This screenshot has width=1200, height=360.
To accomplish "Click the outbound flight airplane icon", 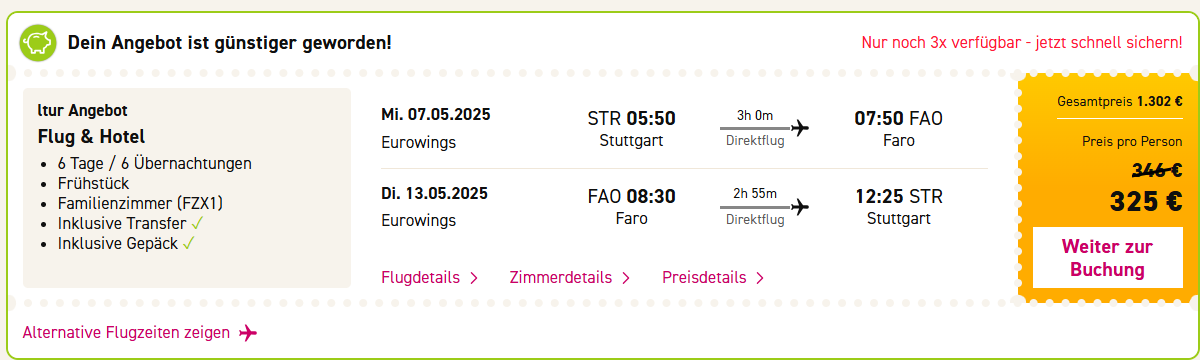I will point(799,128).
